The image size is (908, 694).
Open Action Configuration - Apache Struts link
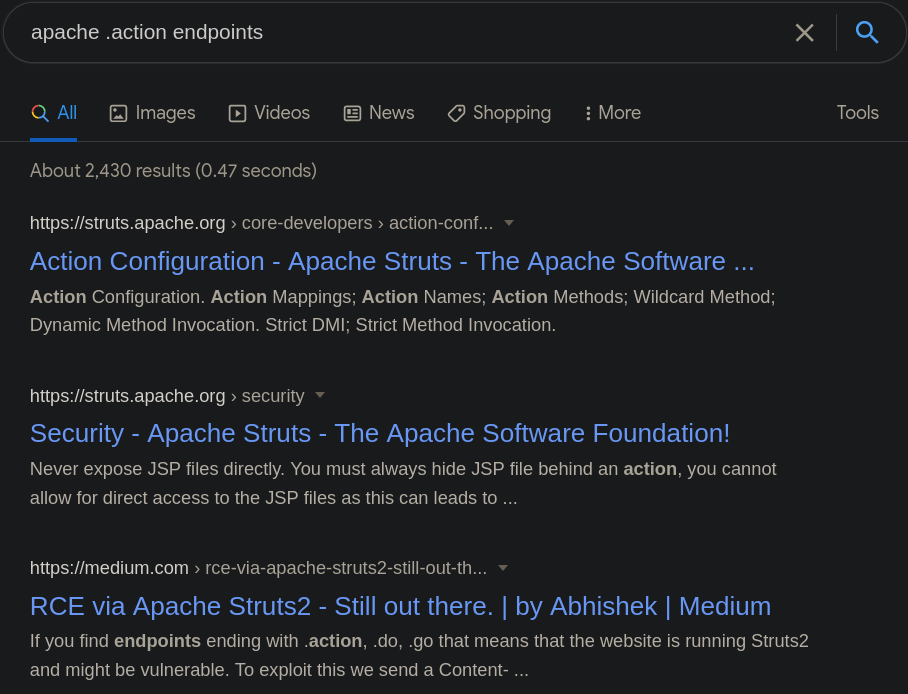392,261
